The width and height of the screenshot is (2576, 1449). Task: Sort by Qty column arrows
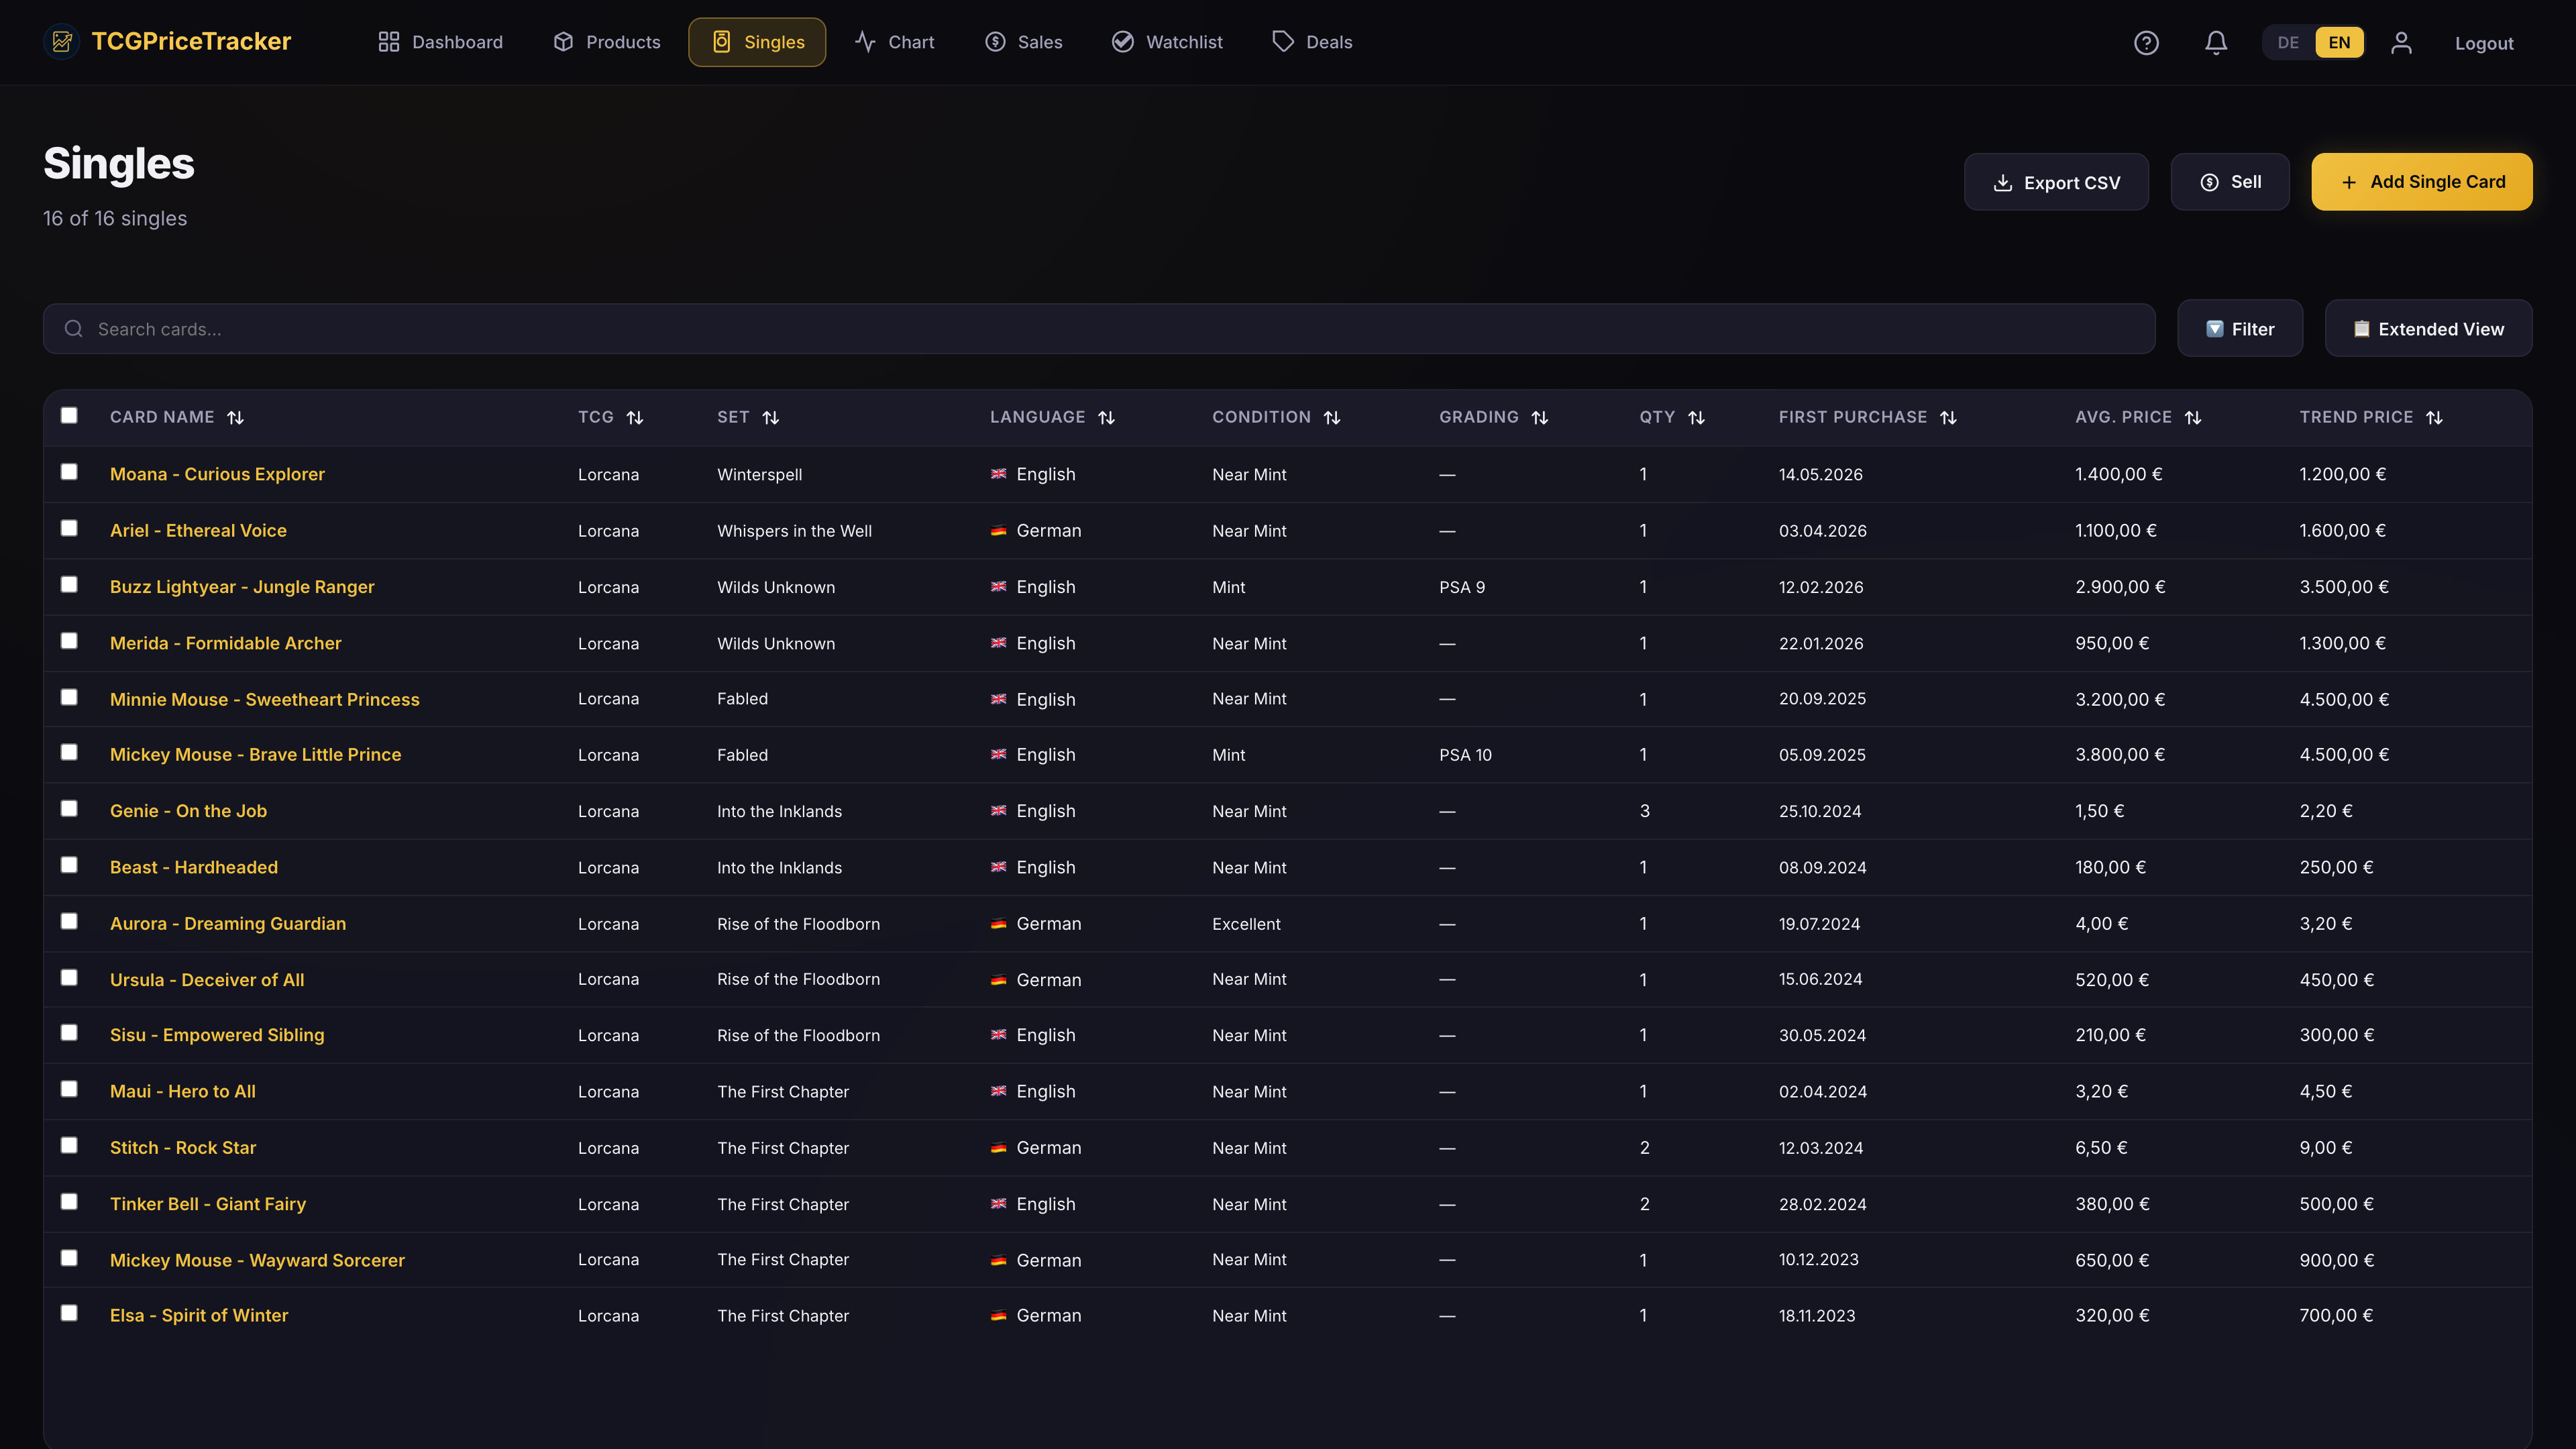pos(1696,418)
